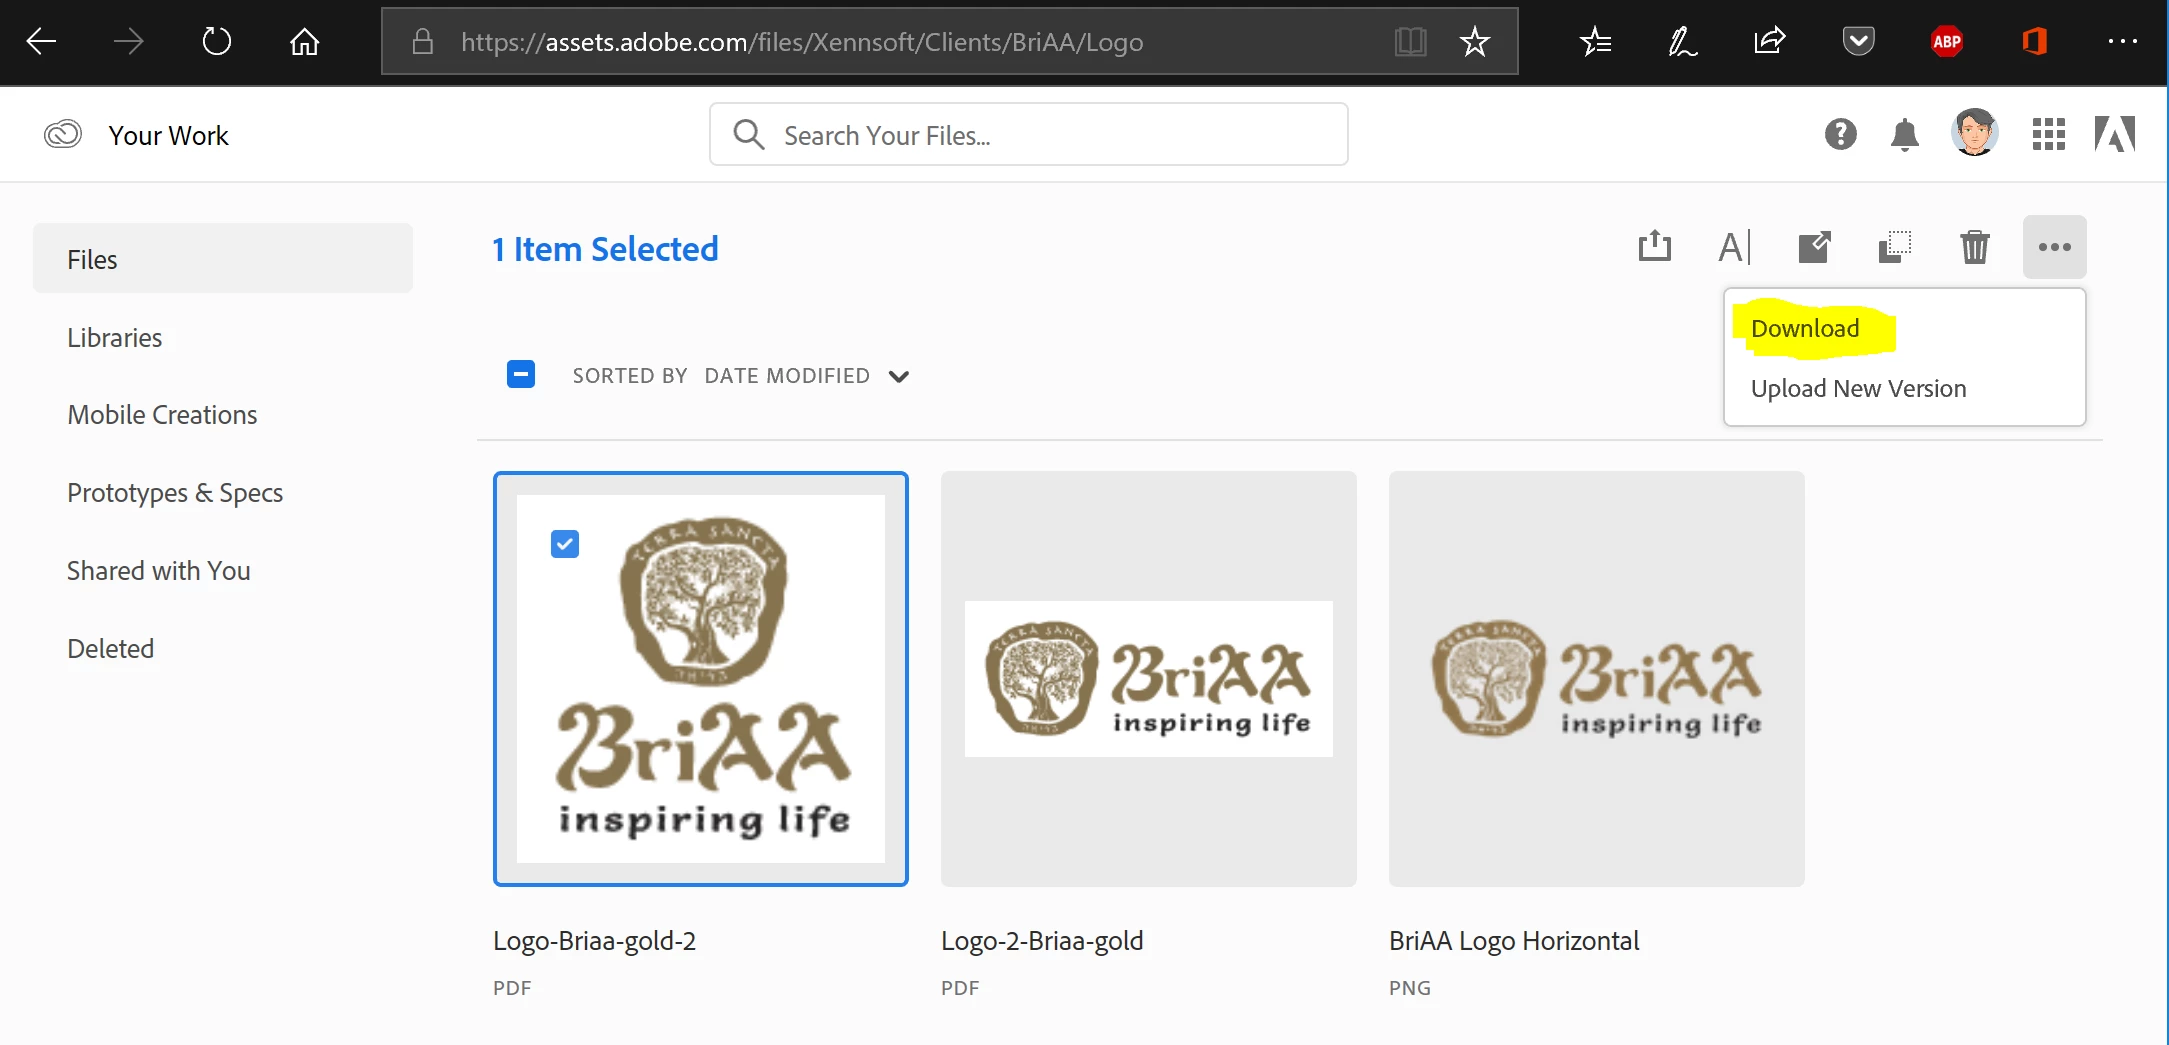The image size is (2169, 1045).
Task: Click the PNG type label under BriAA Logo Horizontal
Action: 1409,988
